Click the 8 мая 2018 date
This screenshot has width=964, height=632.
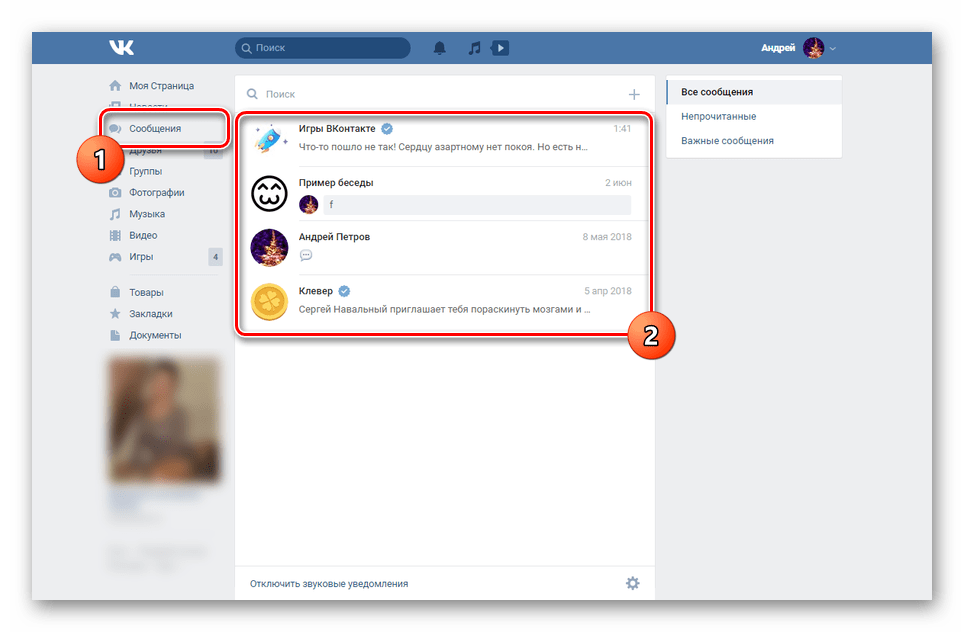coord(607,237)
